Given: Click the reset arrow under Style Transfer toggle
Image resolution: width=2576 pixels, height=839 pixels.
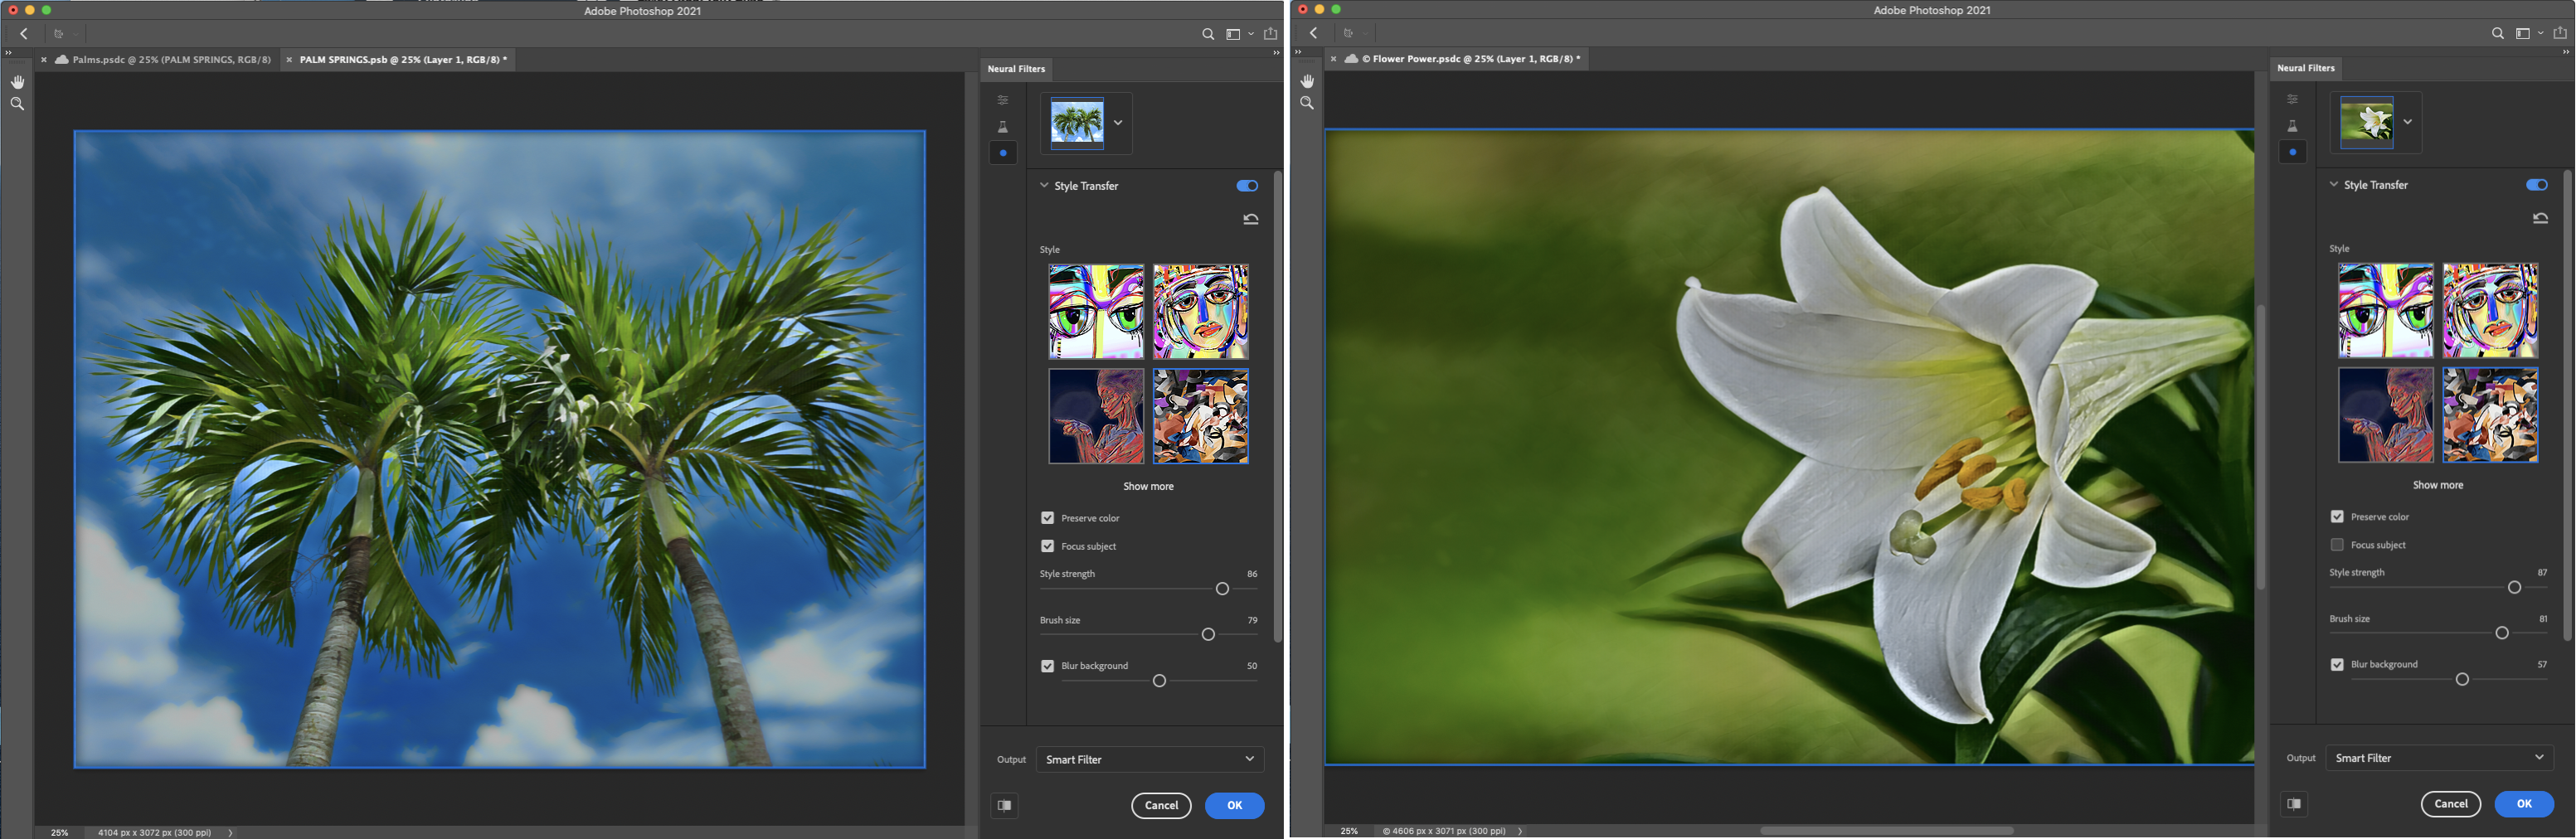Looking at the screenshot, I should 1250,218.
